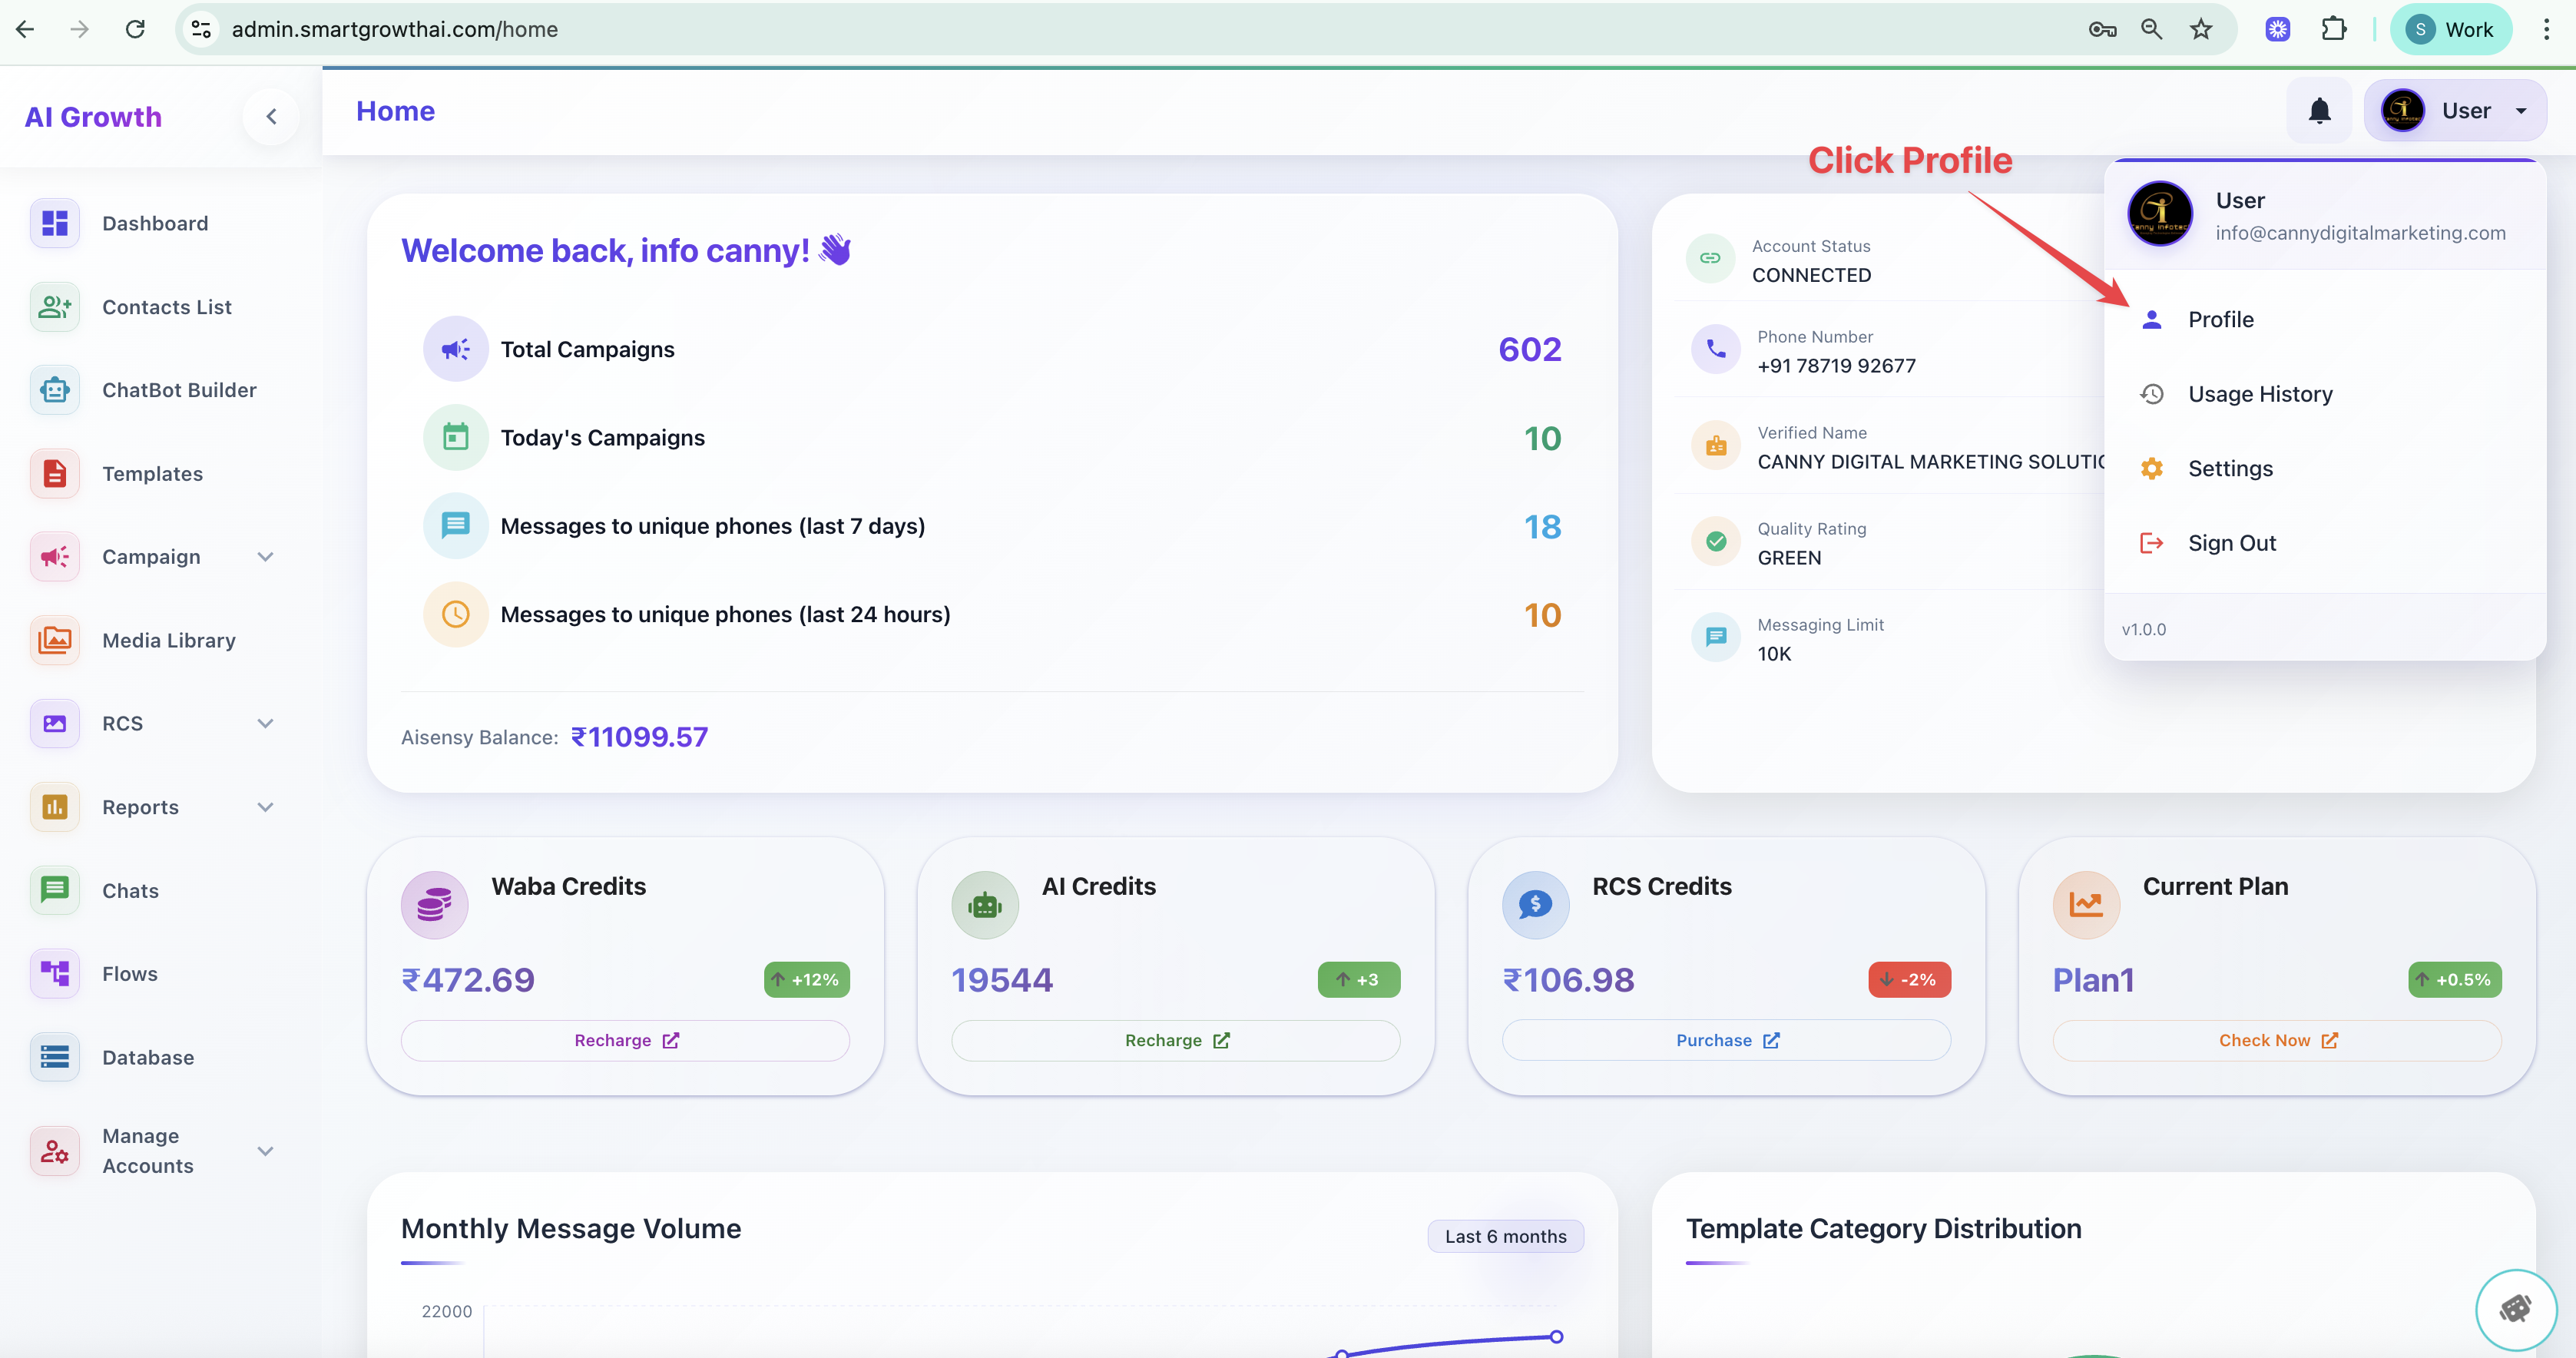Screen dimensions: 2576x1358
Task: Click Recharge under Waba Credits
Action: (625, 1040)
